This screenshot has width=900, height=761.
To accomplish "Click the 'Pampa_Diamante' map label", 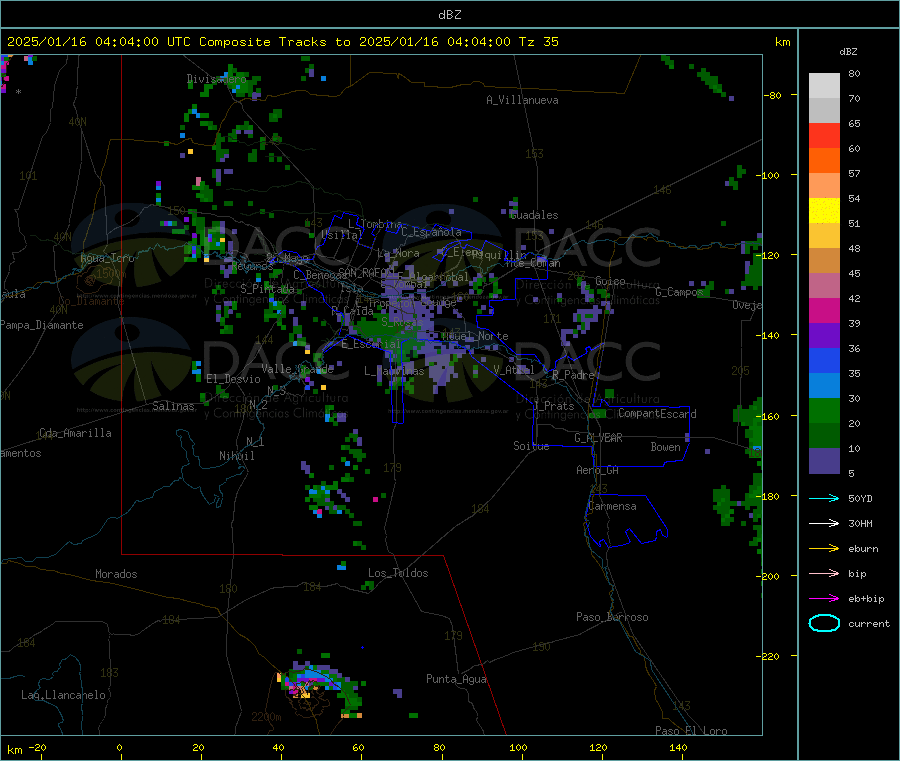I will click(42, 325).
